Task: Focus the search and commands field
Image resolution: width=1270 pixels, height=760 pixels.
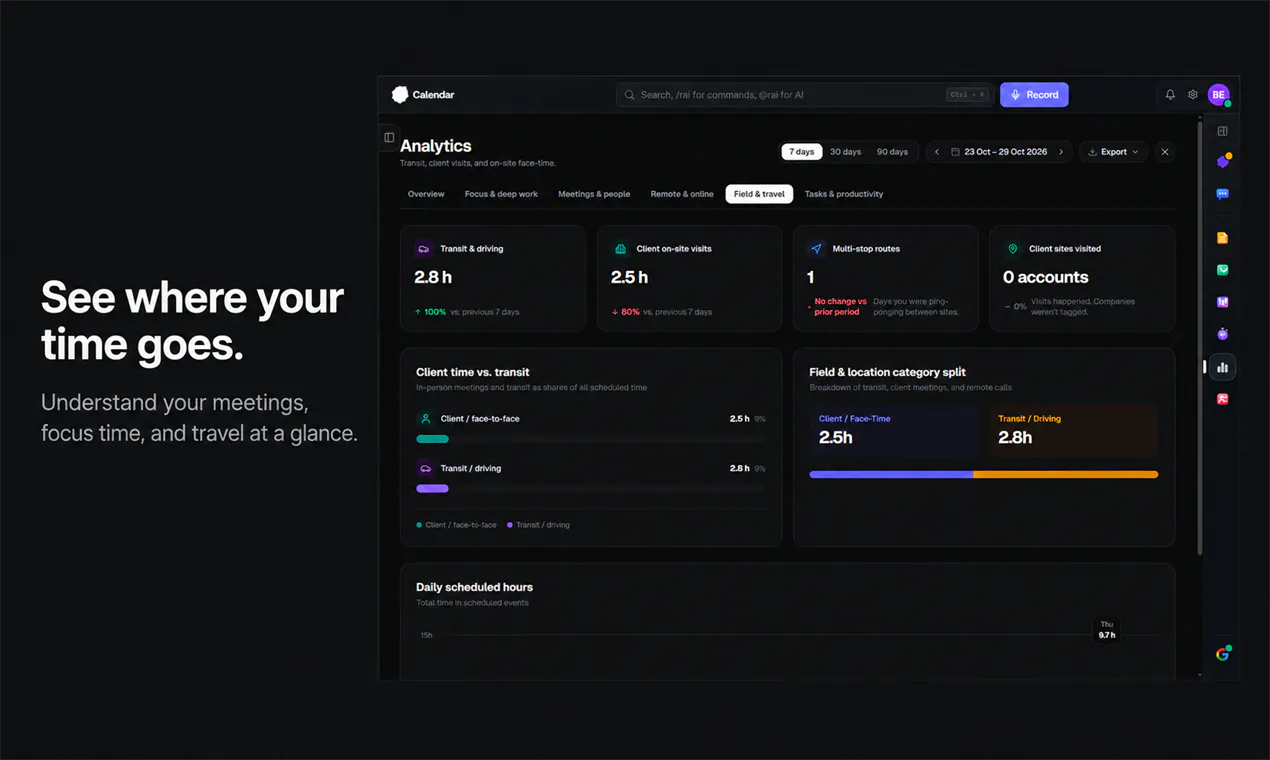Action: click(x=805, y=95)
